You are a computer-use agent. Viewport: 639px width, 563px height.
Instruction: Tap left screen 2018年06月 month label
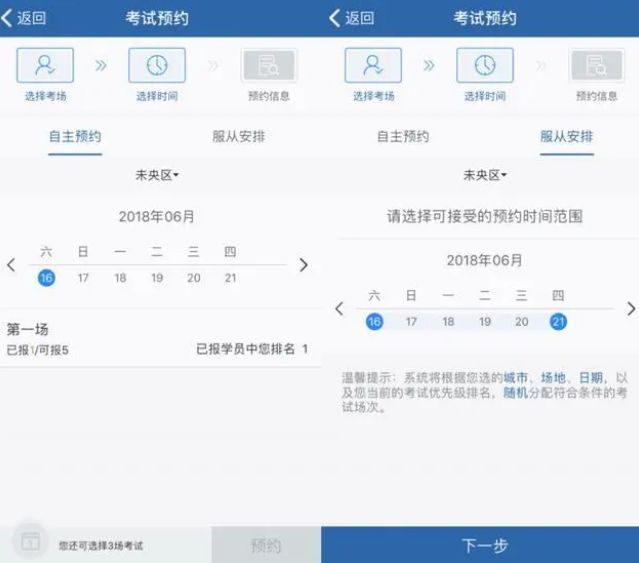[x=156, y=217]
